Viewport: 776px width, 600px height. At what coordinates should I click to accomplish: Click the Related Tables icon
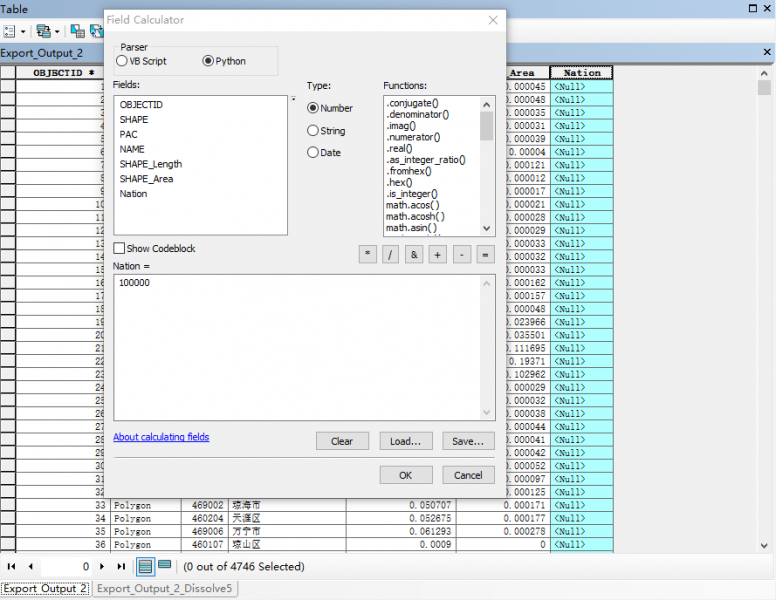(x=42, y=31)
